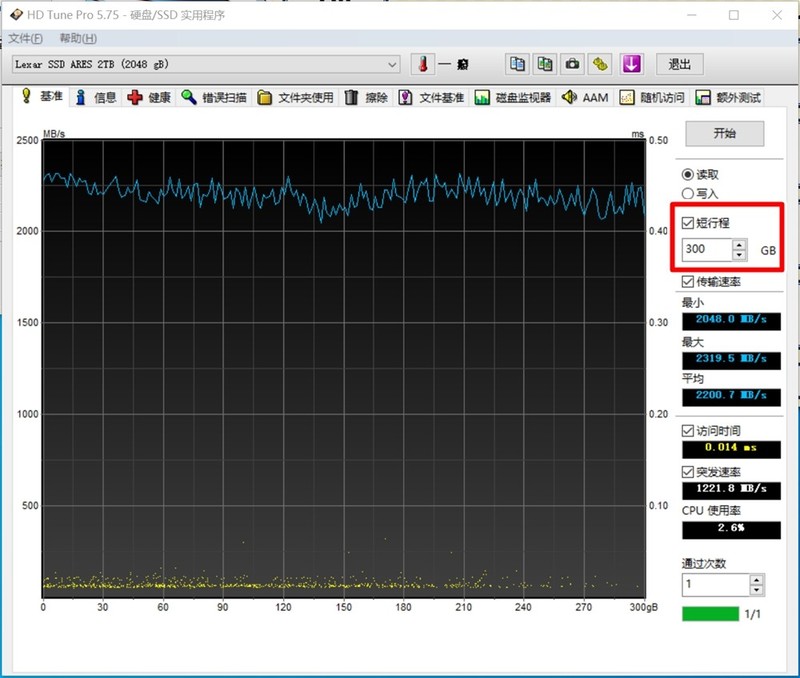Decrease the 通过次数 pass count spinner
The height and width of the screenshot is (678, 800).
pyautogui.click(x=756, y=590)
